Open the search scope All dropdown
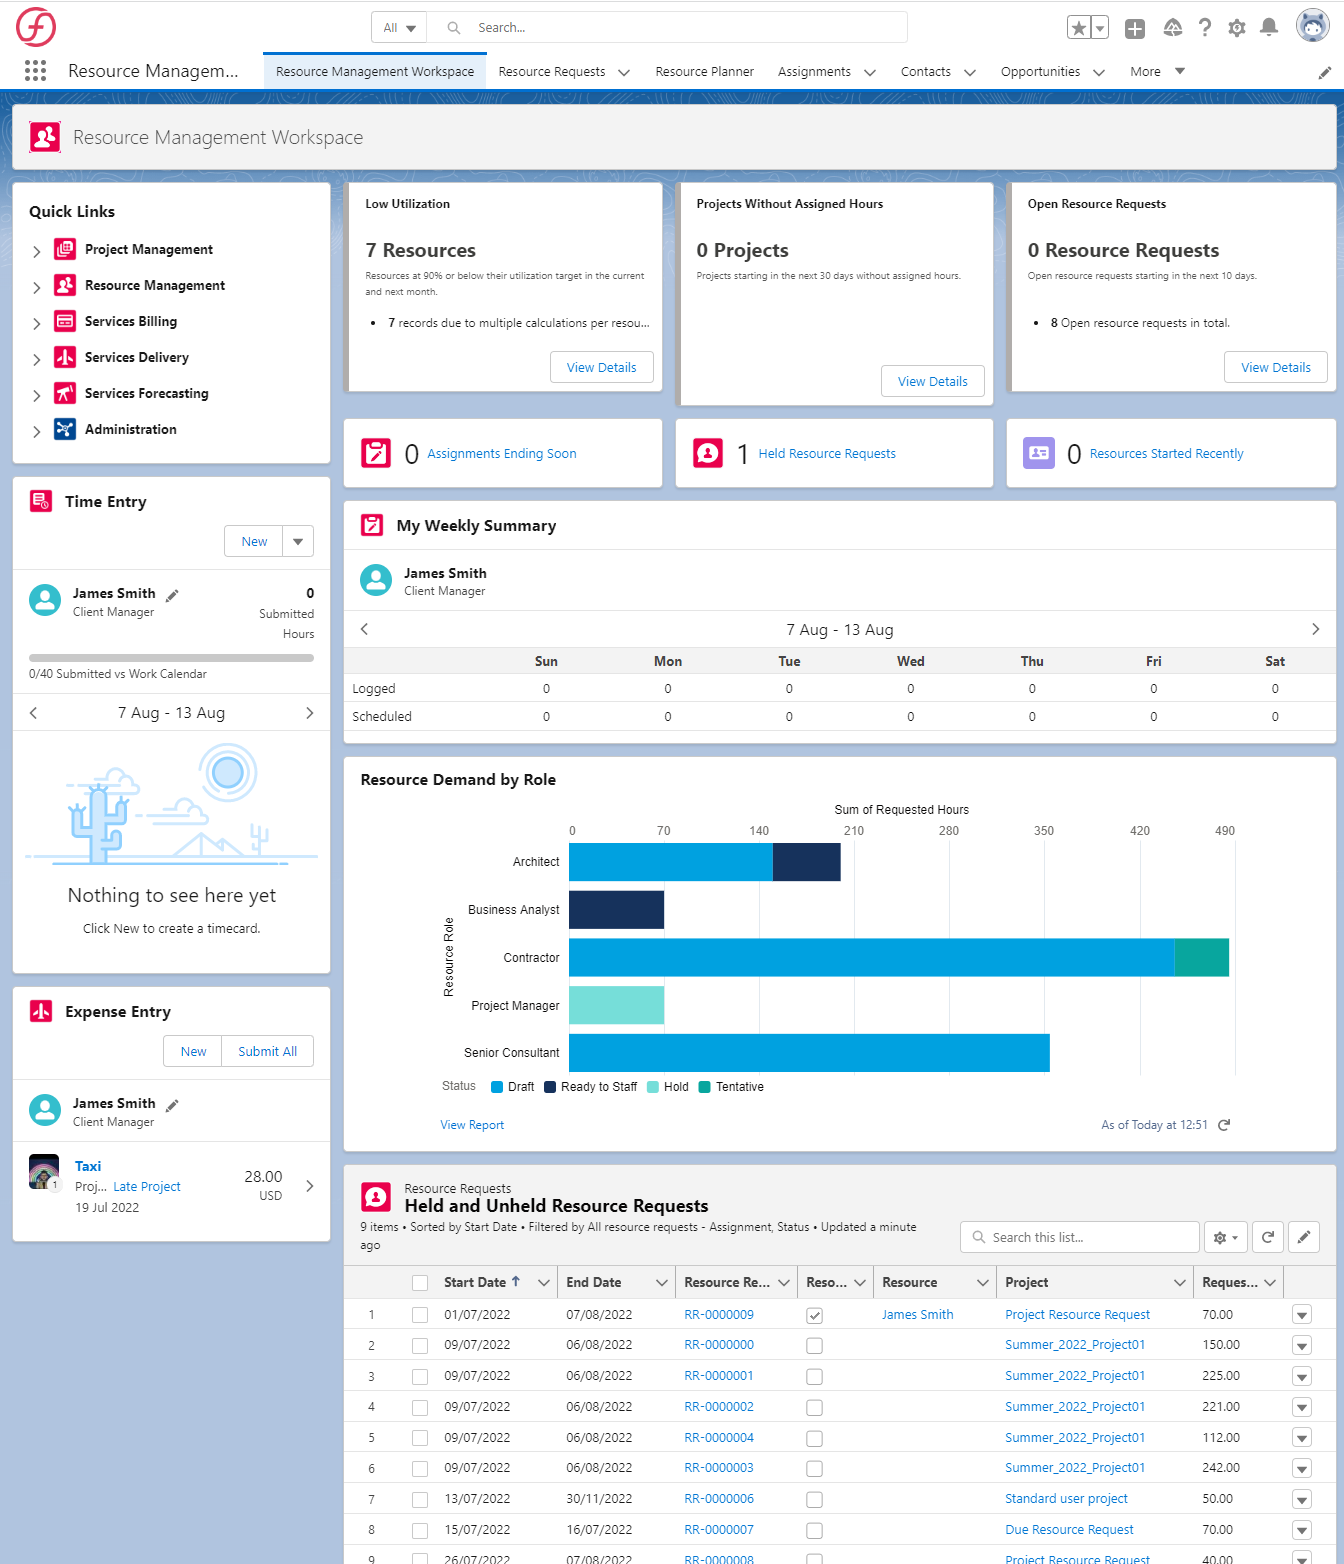The width and height of the screenshot is (1344, 1564). click(x=399, y=28)
